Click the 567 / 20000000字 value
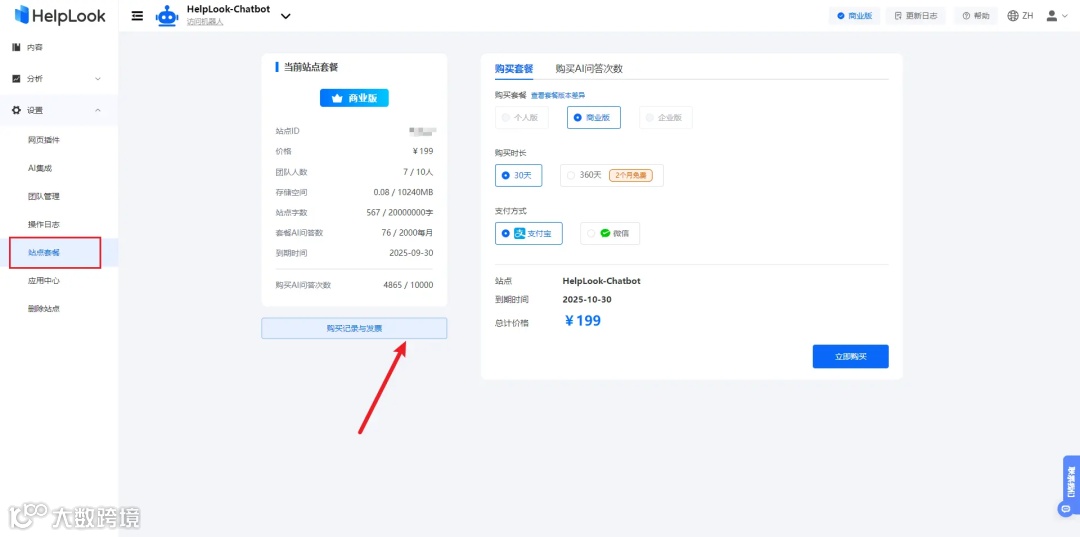Viewport: 1080px width, 537px height. click(x=399, y=212)
